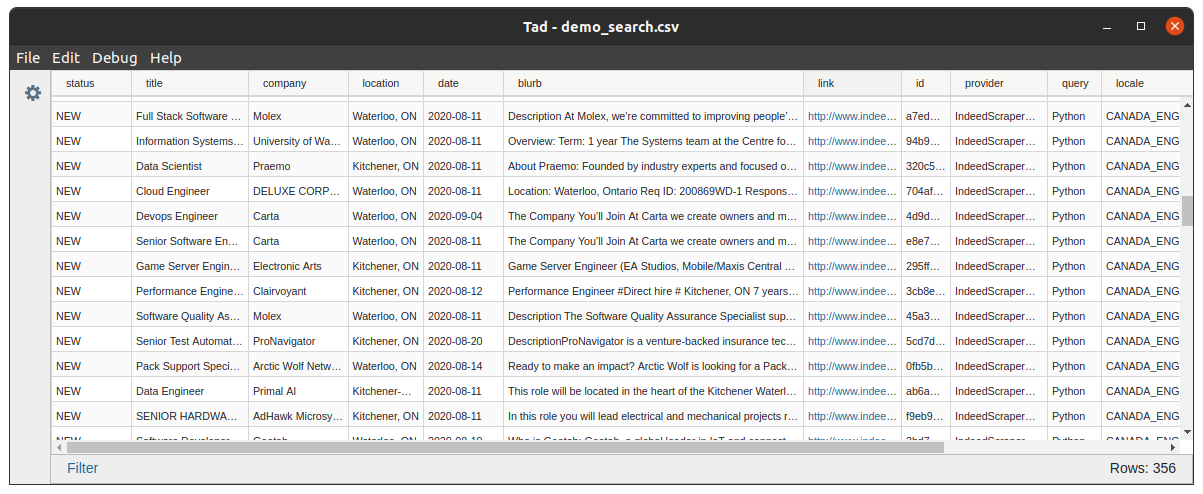Click the horizontal scrollbar right arrow
The image size is (1203, 494).
[x=1173, y=447]
